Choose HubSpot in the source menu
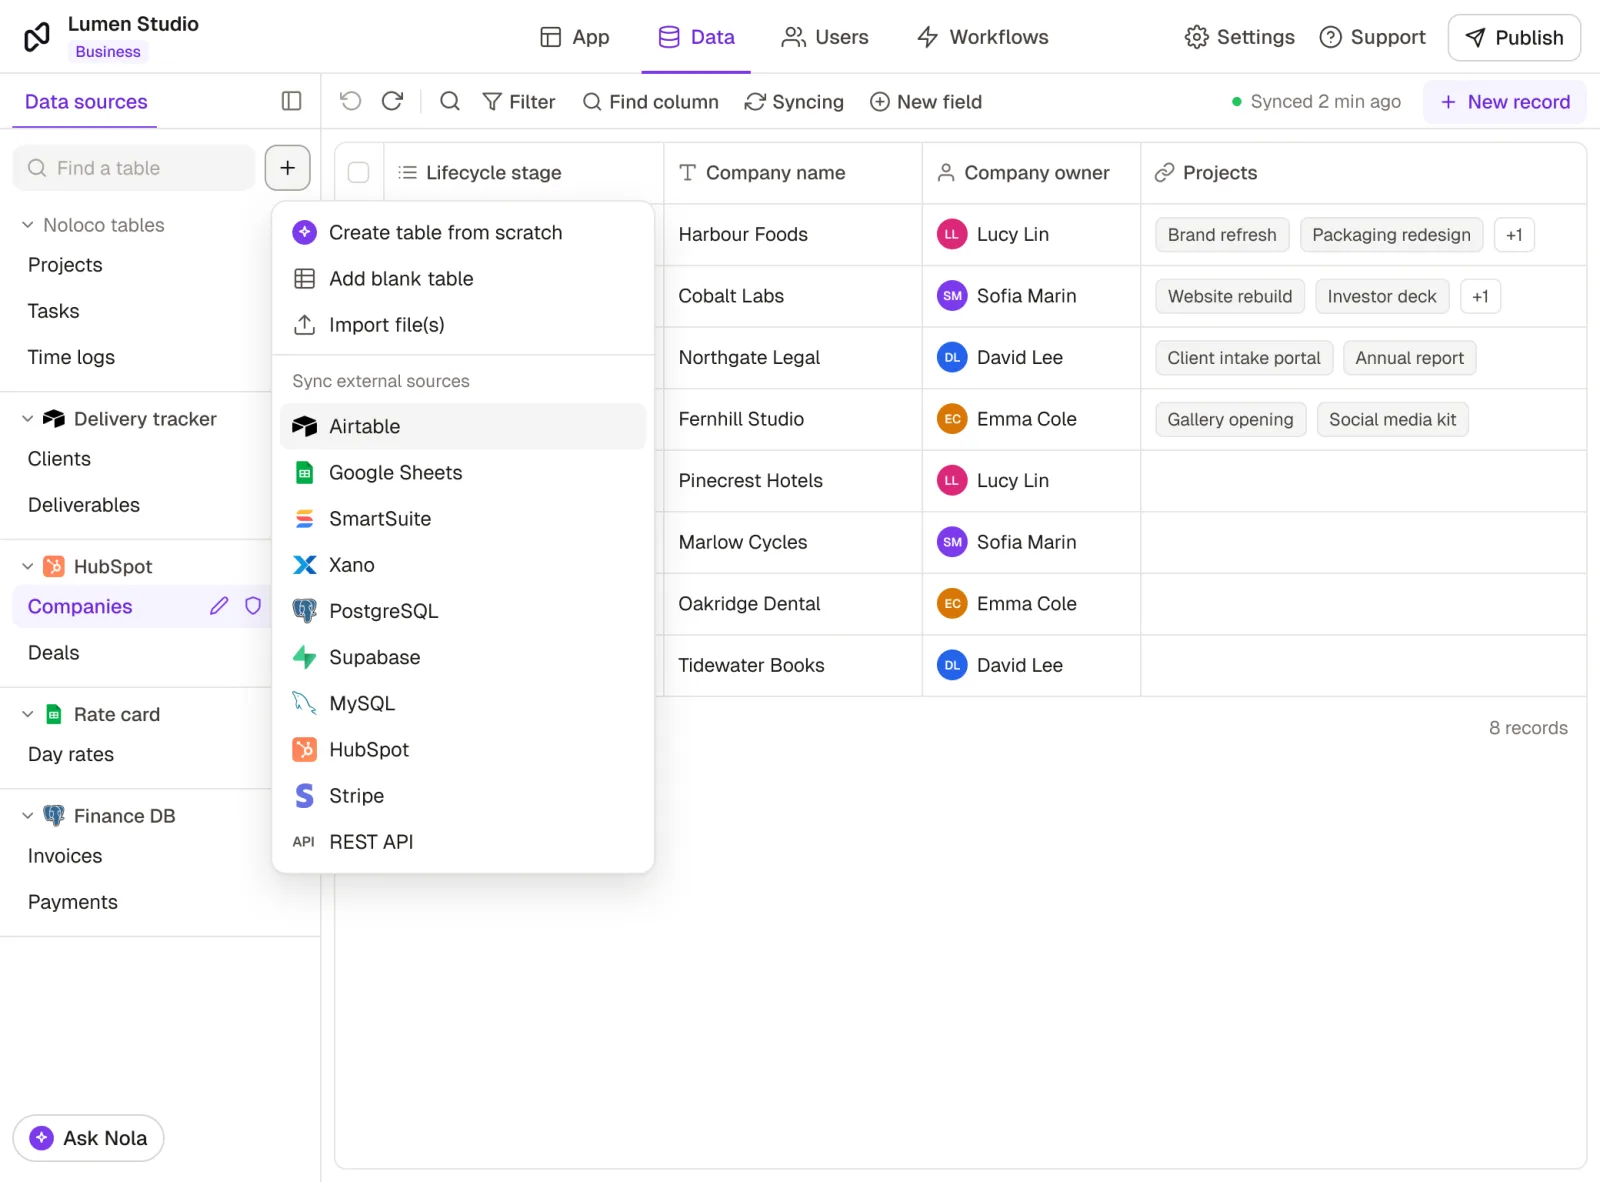The height and width of the screenshot is (1182, 1600). point(463,749)
